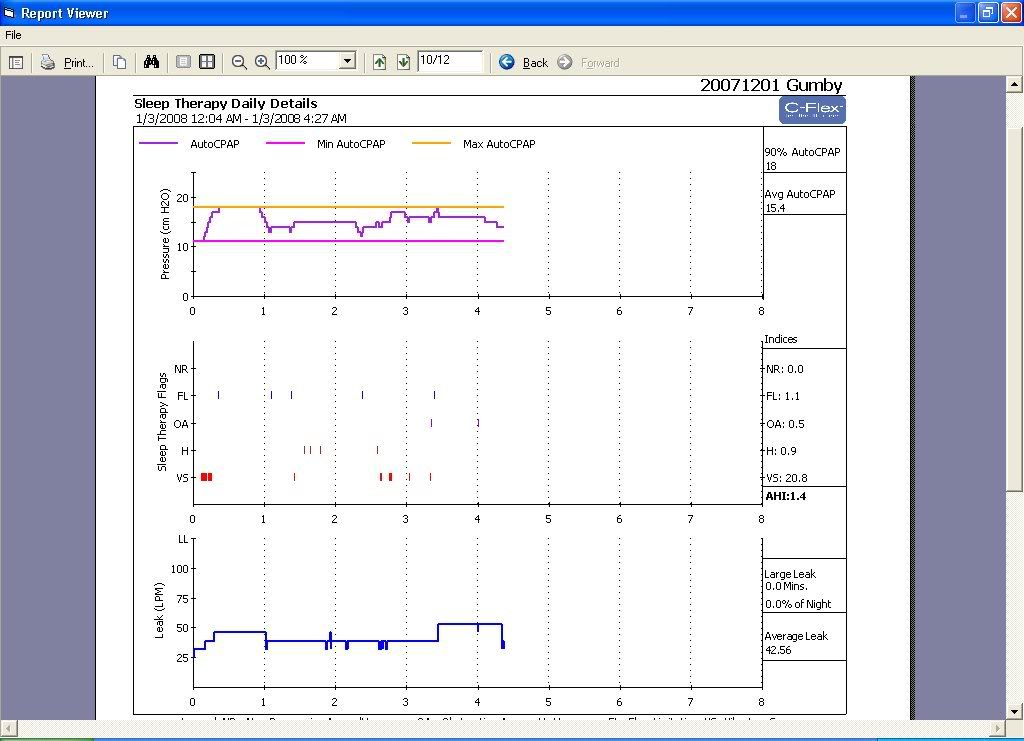Click the red VS flag cluster at chart start
Viewport: 1024px width, 741px height.
(206, 477)
